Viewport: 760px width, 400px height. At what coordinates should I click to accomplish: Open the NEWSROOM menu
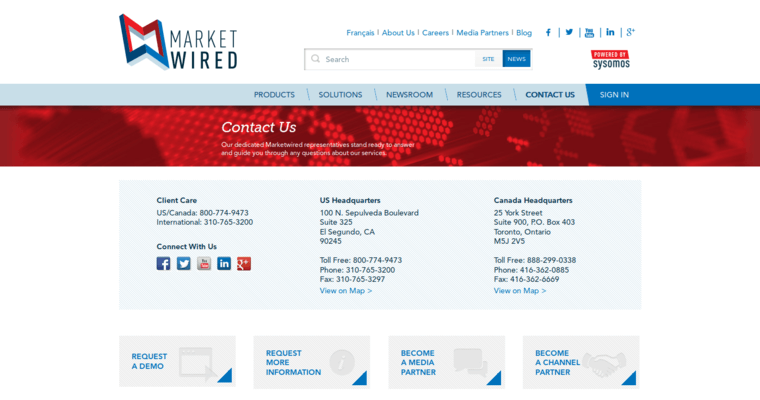pos(410,95)
